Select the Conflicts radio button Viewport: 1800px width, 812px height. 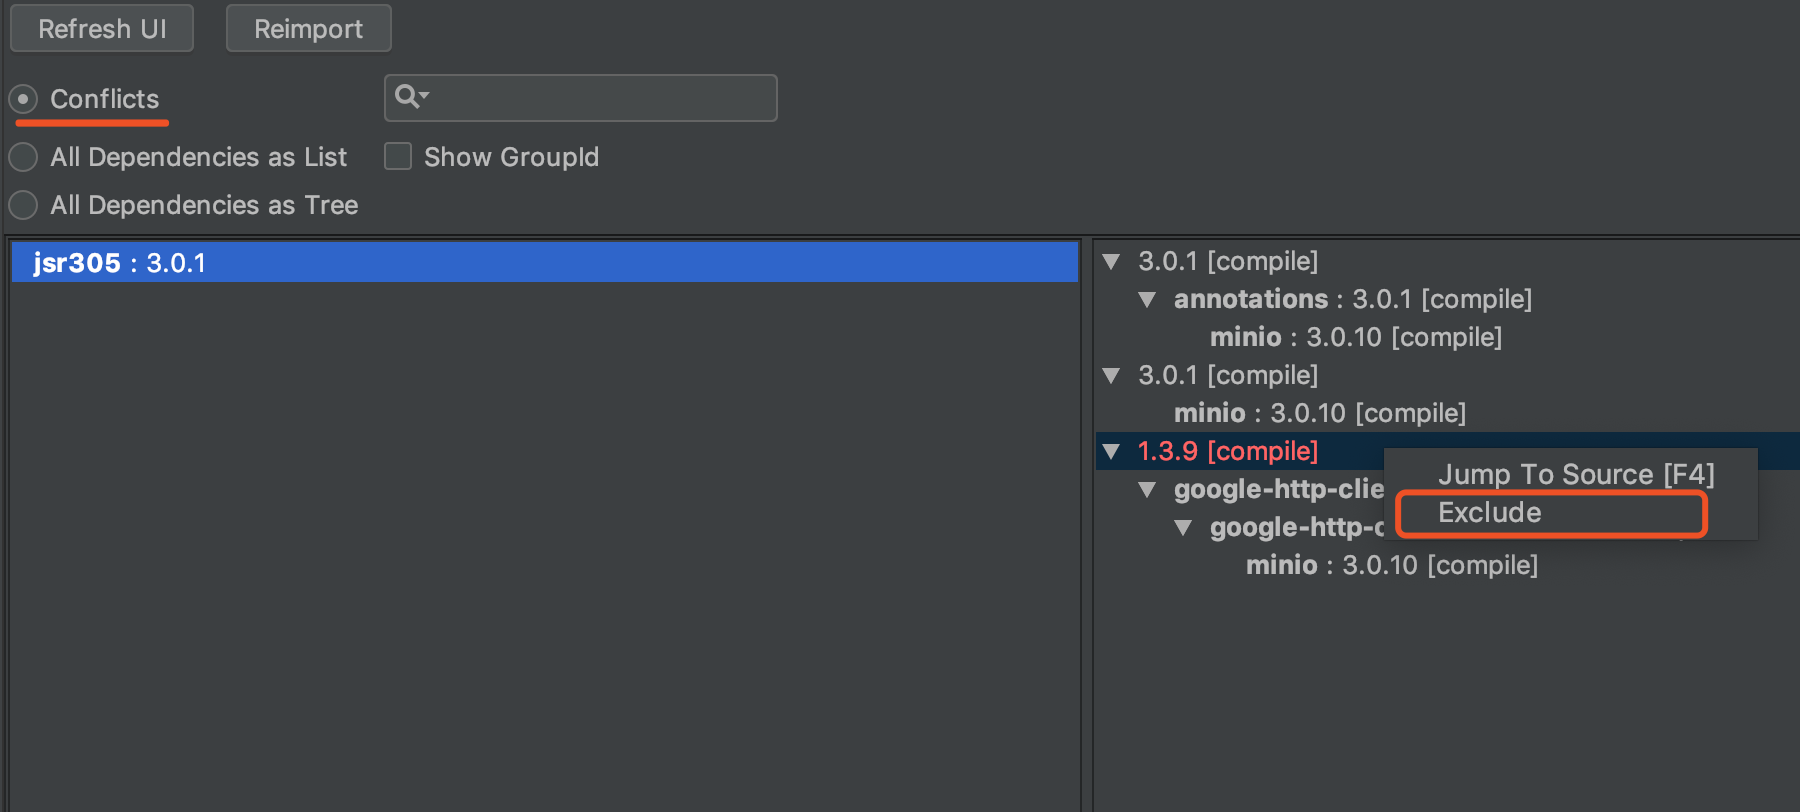click(x=24, y=99)
